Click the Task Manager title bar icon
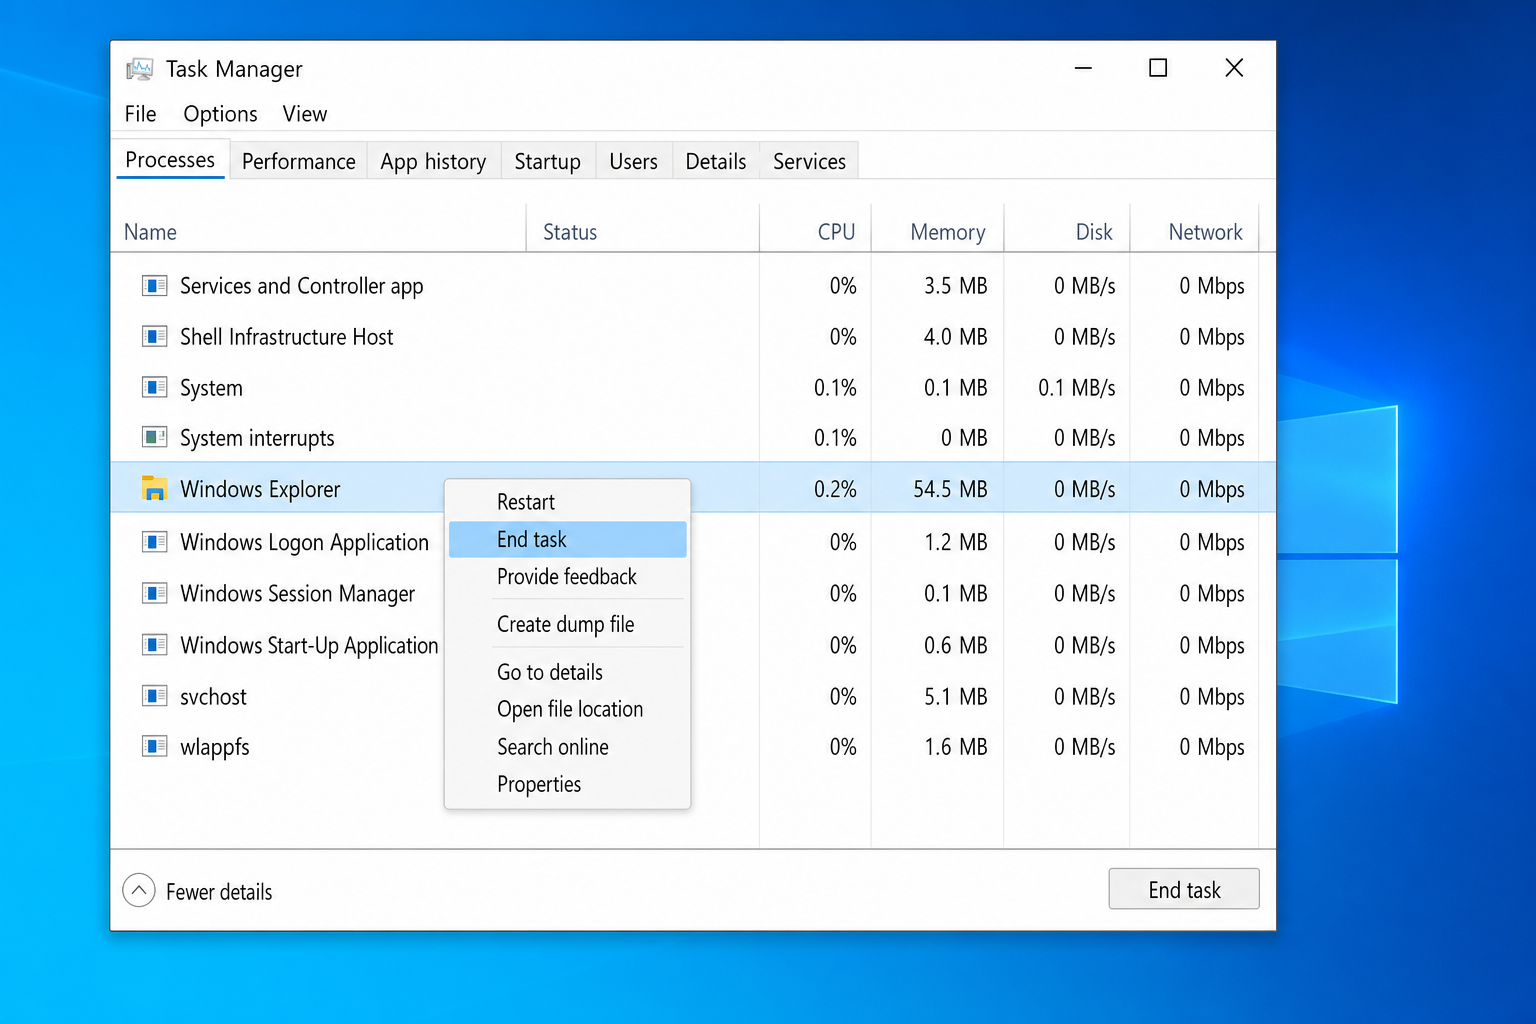This screenshot has height=1024, width=1536. (140, 69)
